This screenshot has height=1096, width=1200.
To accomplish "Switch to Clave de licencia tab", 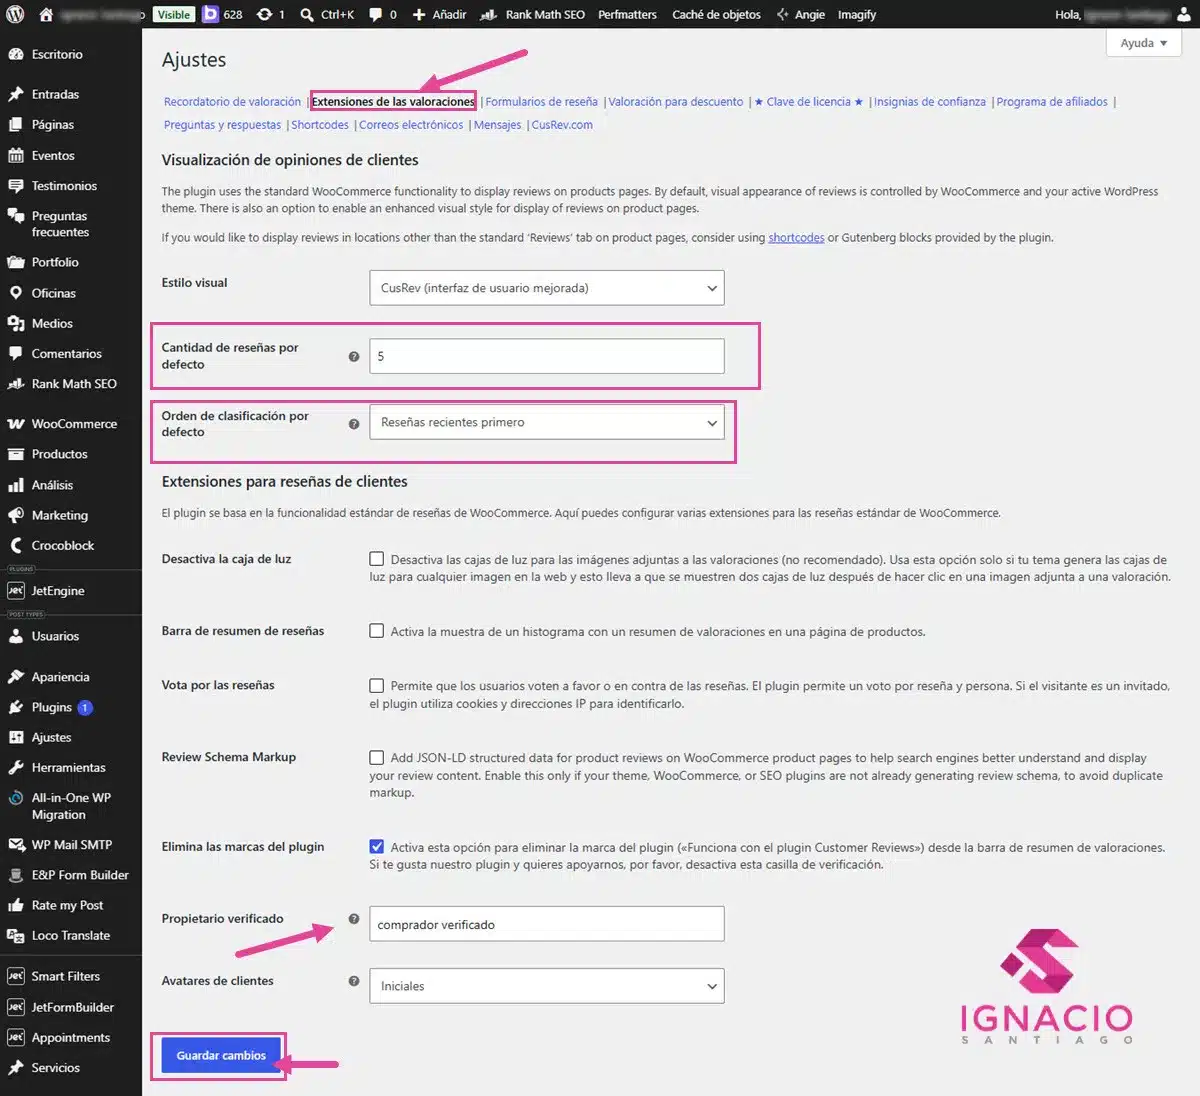I will [x=808, y=102].
